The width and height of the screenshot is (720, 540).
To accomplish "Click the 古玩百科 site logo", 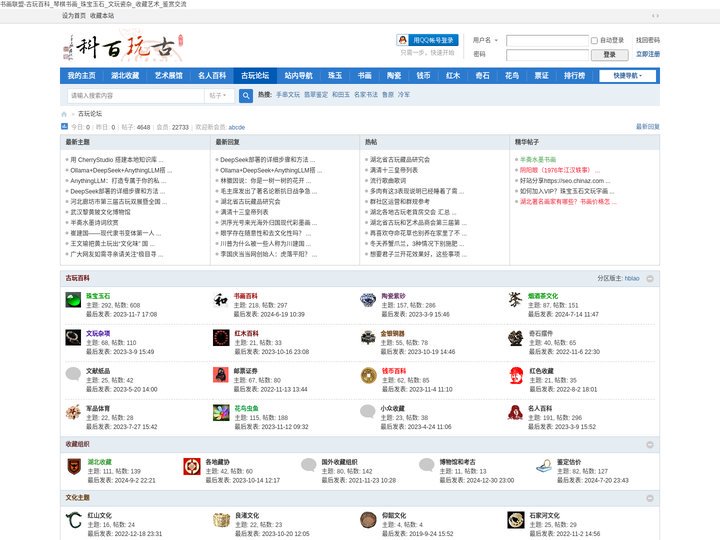I will 123,46.
